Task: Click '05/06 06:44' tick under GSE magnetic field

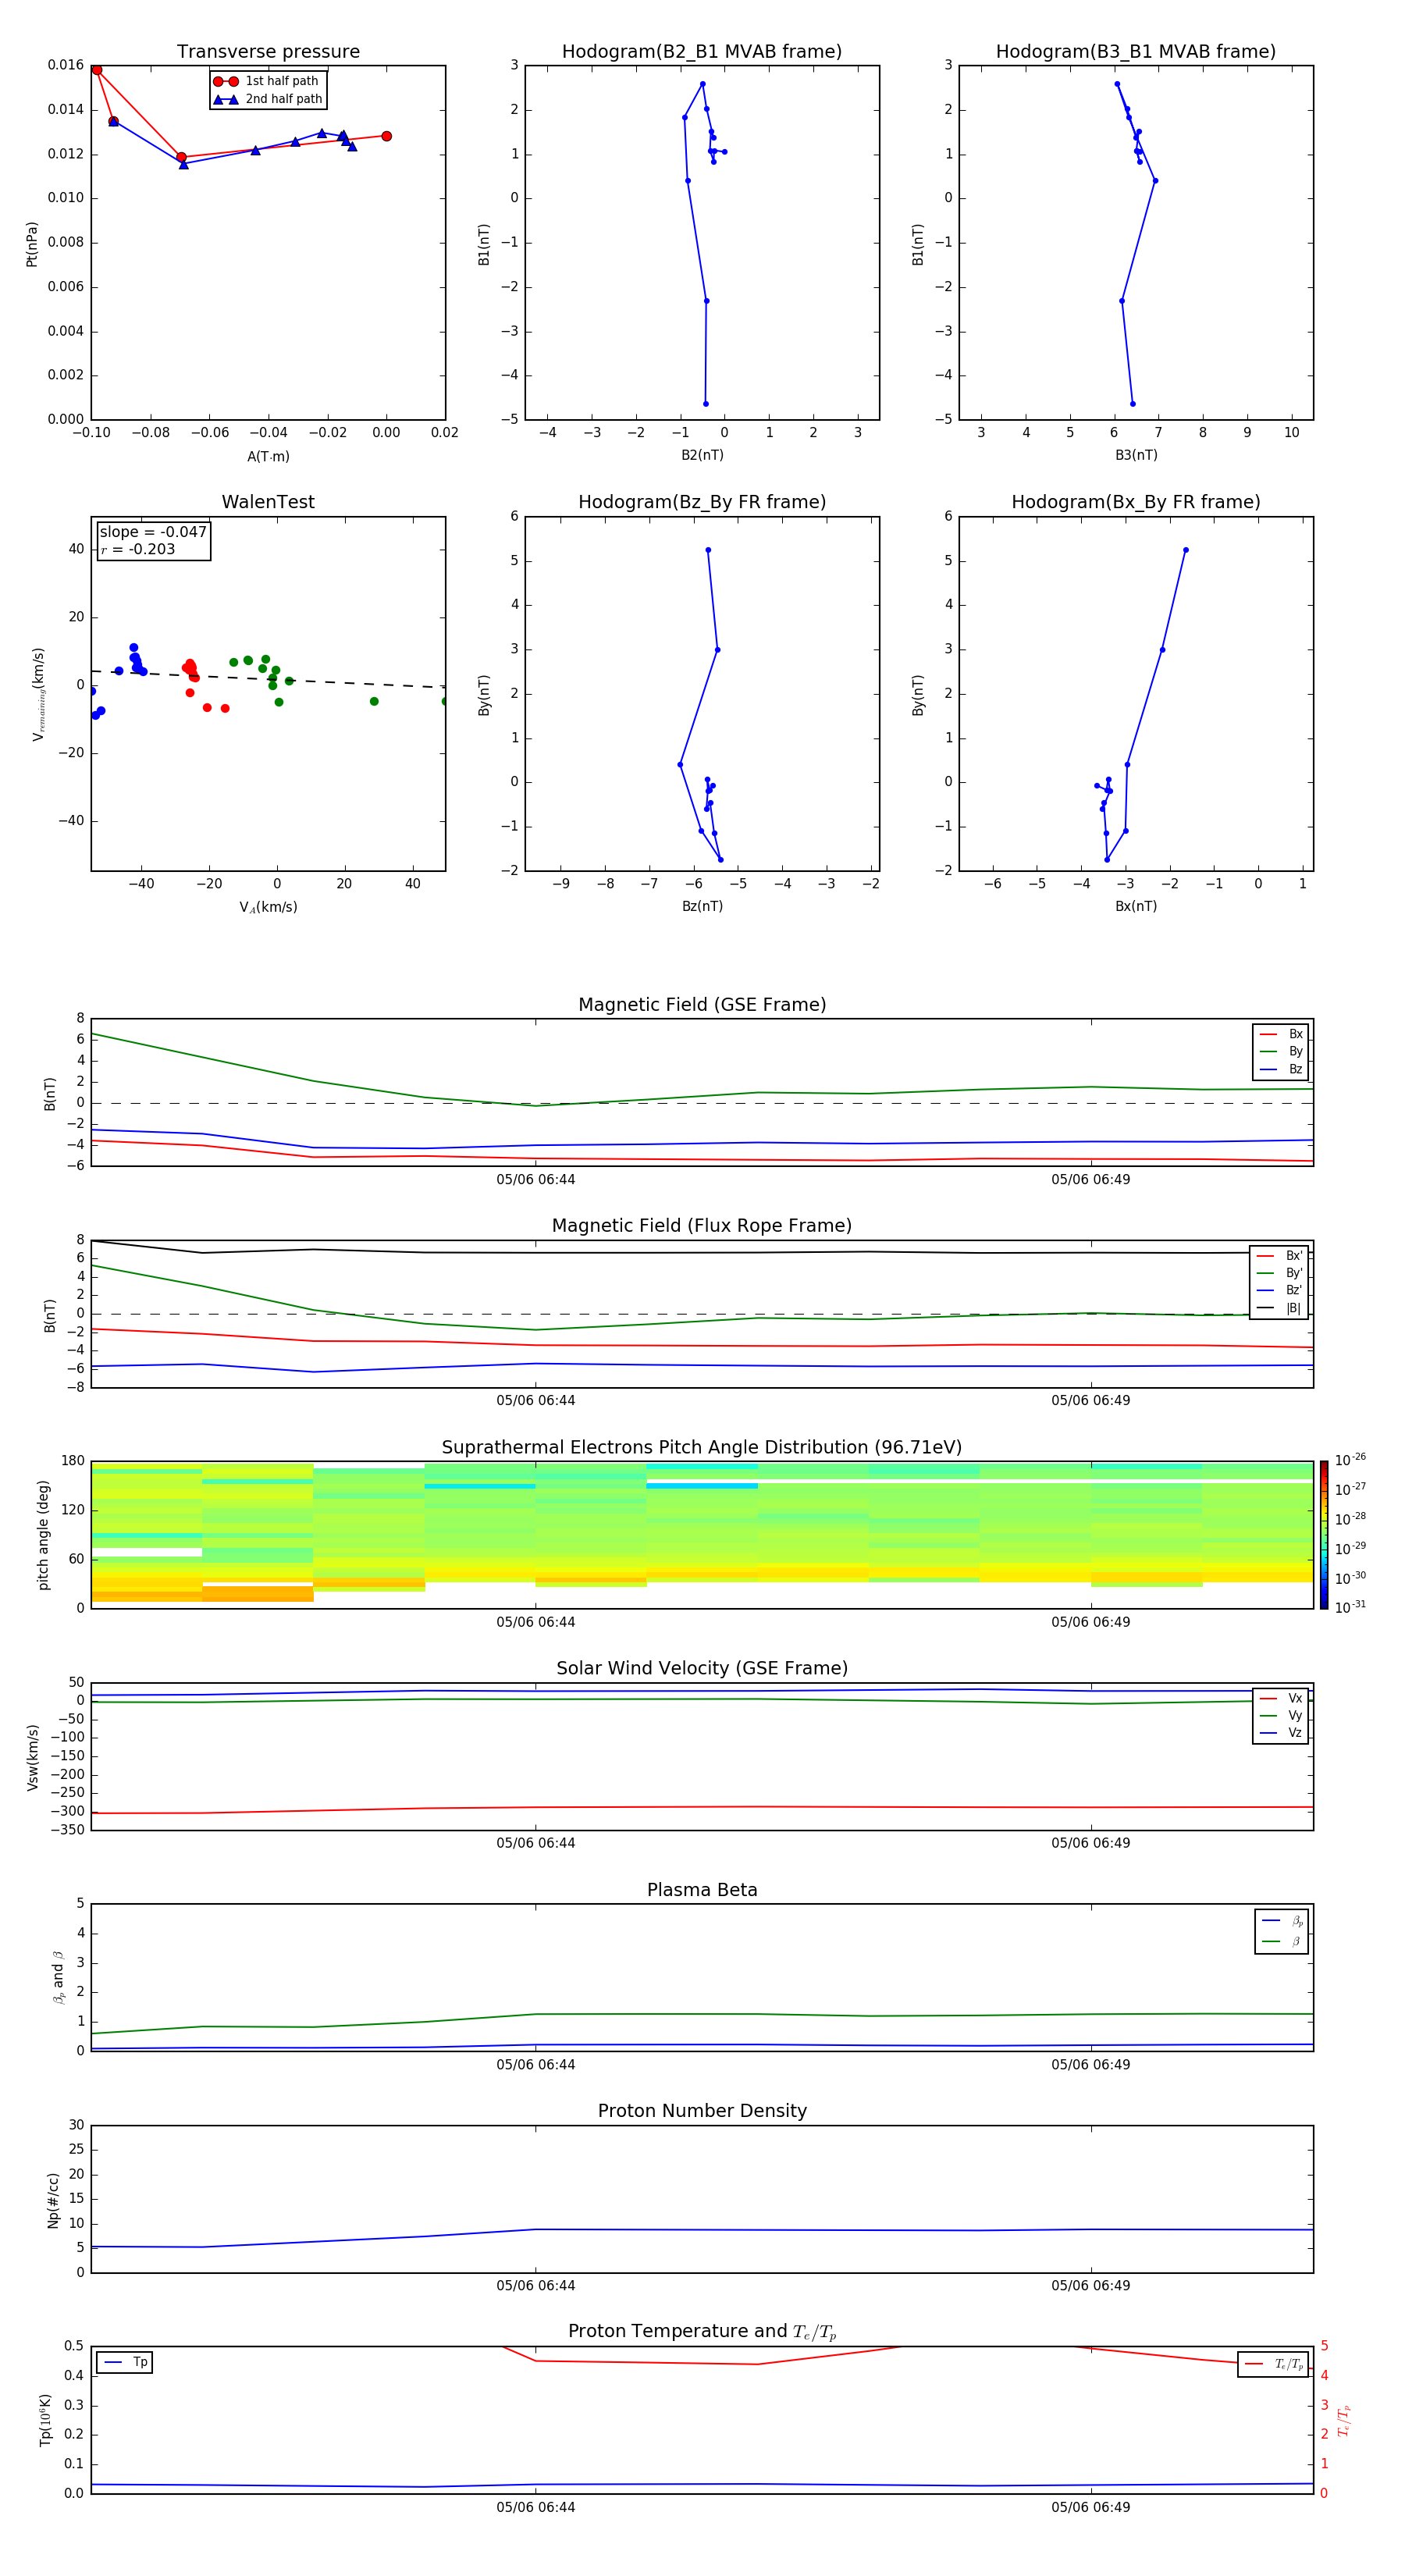Action: [x=535, y=1180]
